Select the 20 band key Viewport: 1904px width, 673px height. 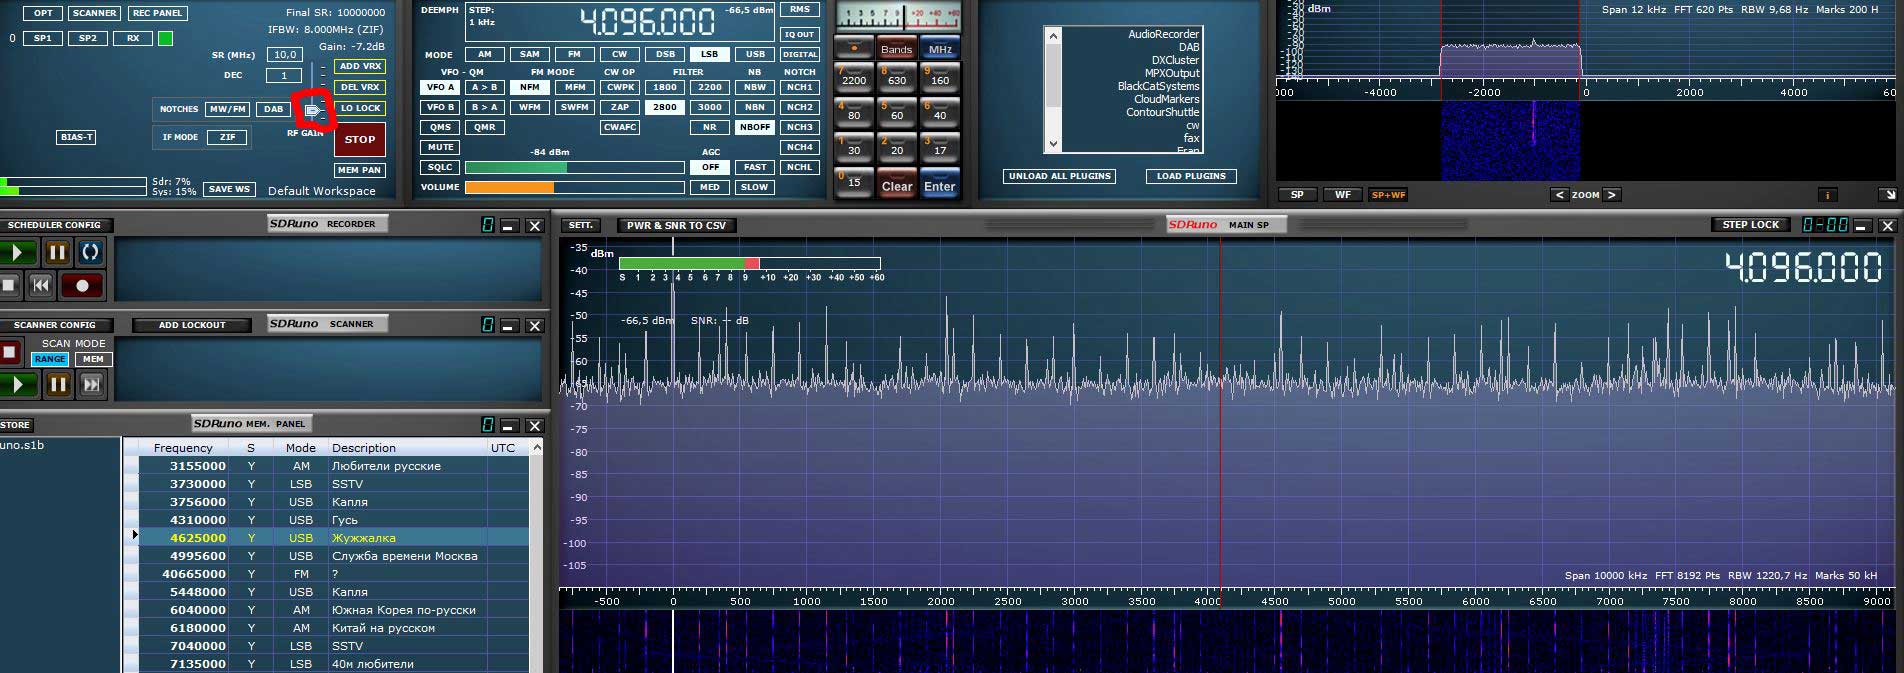[x=897, y=148]
